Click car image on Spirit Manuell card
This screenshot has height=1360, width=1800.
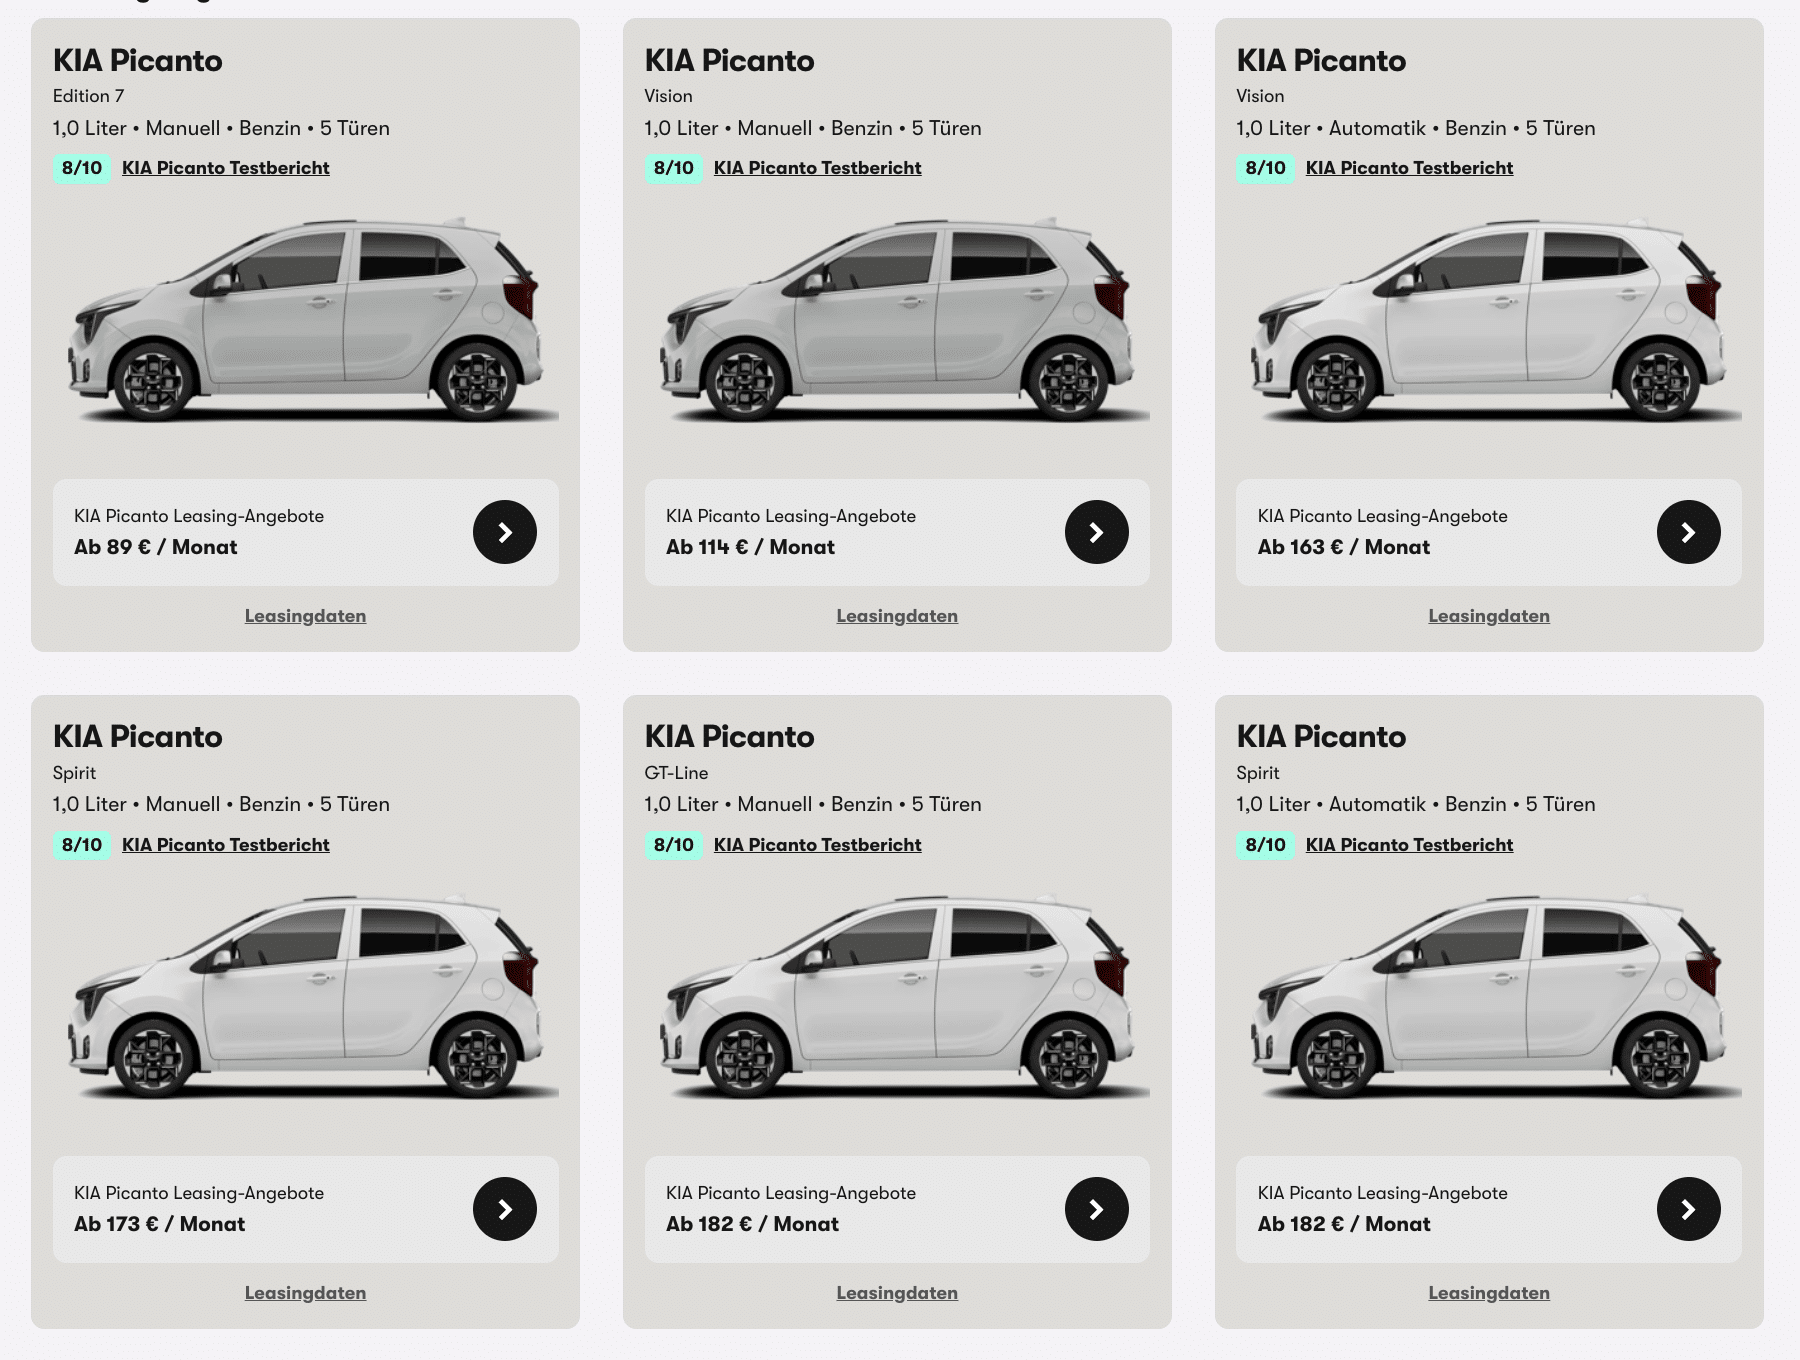[305, 997]
